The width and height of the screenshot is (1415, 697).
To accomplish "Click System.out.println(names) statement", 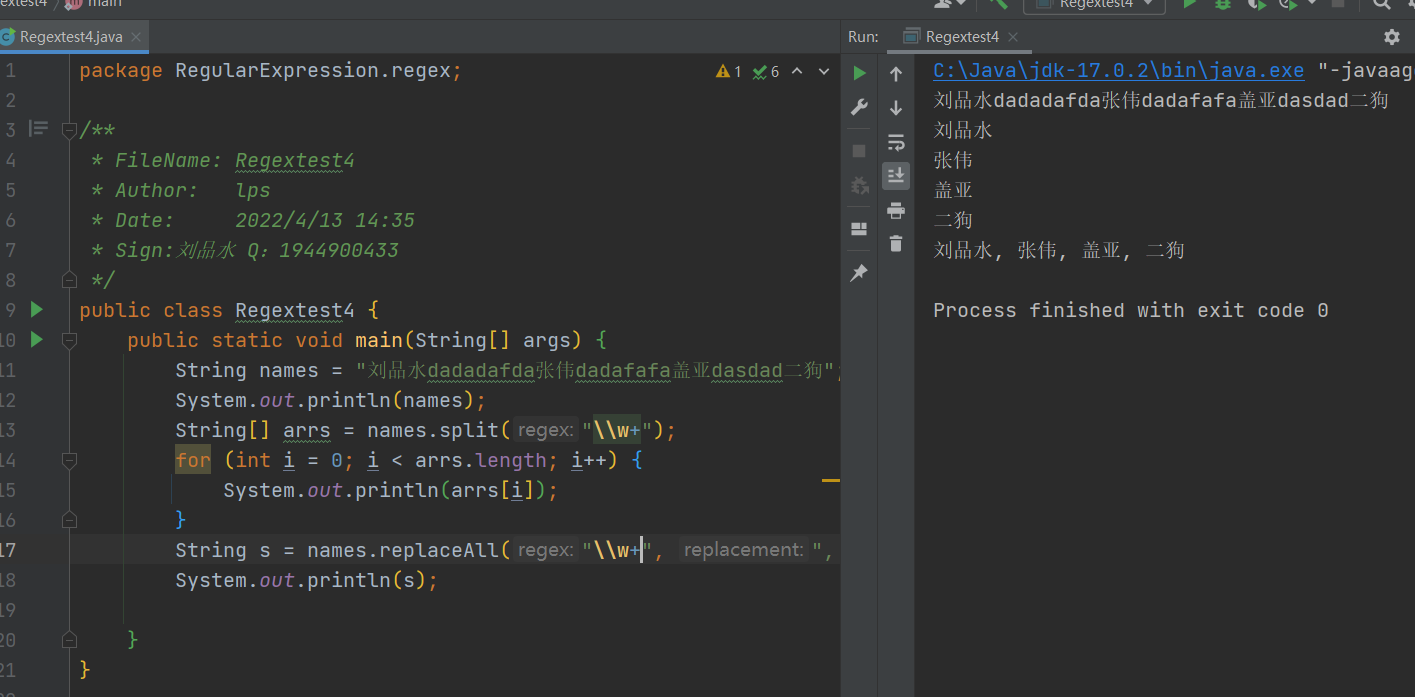I will tap(331, 401).
